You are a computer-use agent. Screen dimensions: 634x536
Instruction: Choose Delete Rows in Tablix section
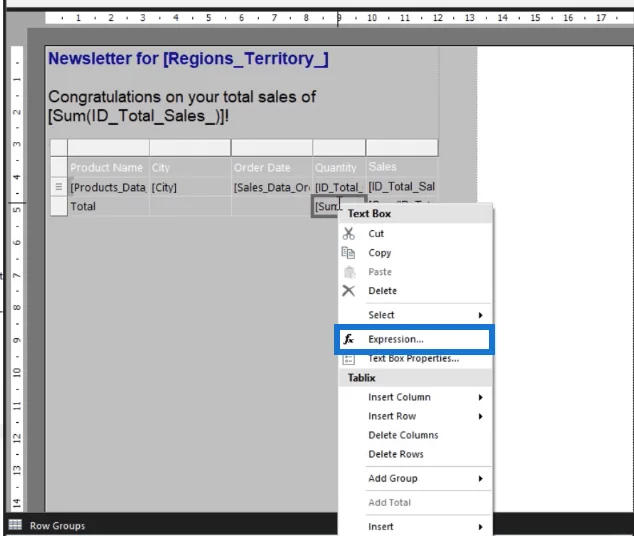click(416, 454)
